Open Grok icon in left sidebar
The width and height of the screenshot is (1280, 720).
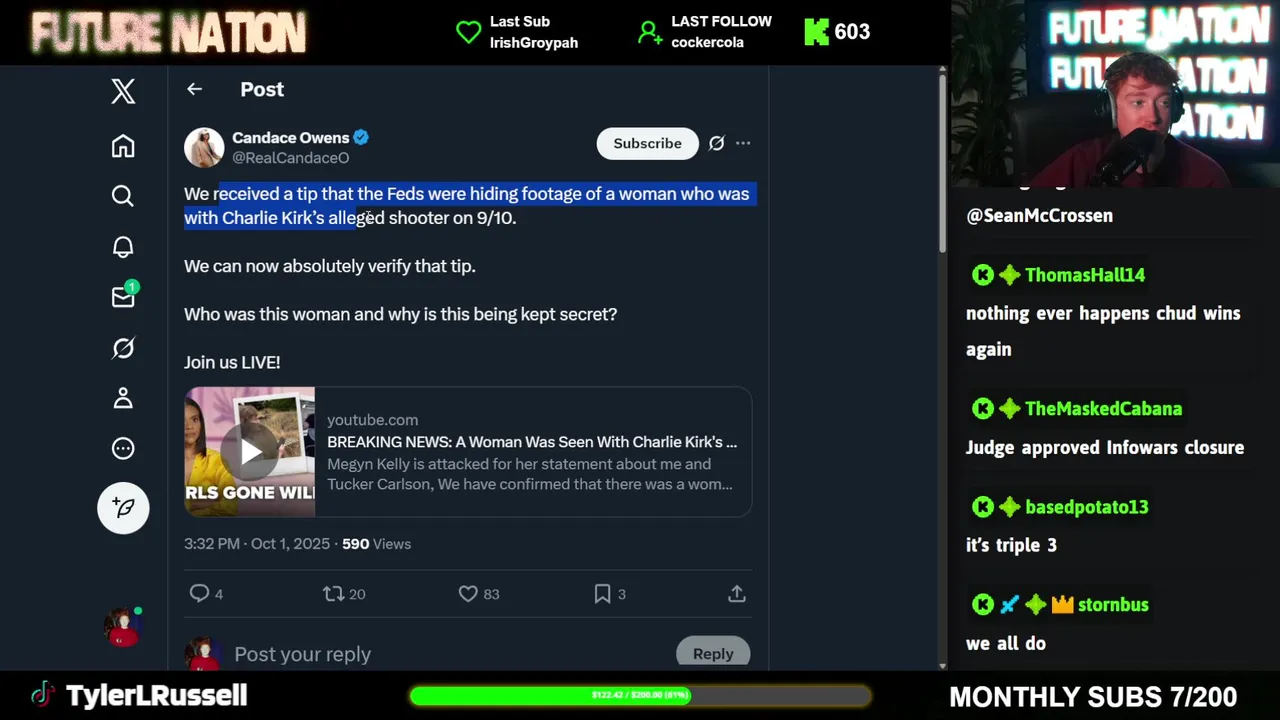(x=123, y=348)
